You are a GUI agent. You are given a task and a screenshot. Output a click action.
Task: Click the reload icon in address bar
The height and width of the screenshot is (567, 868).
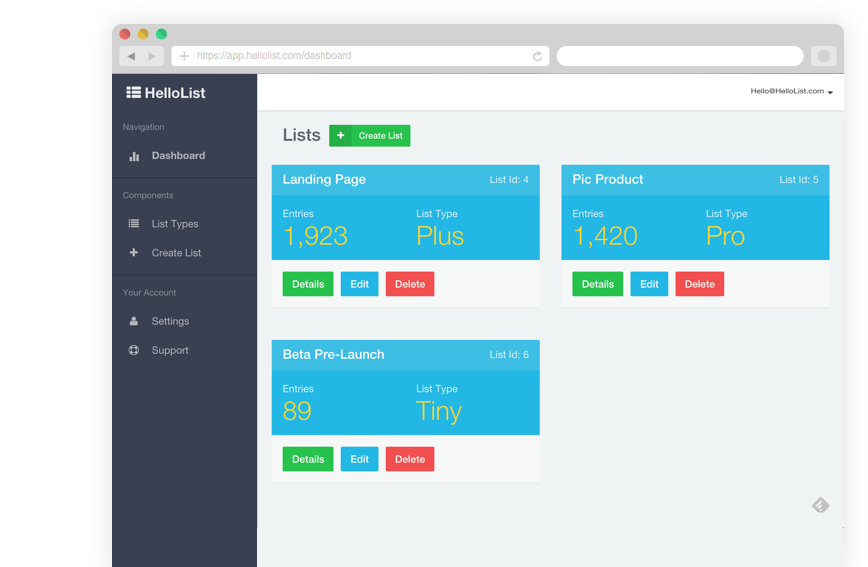click(x=537, y=56)
